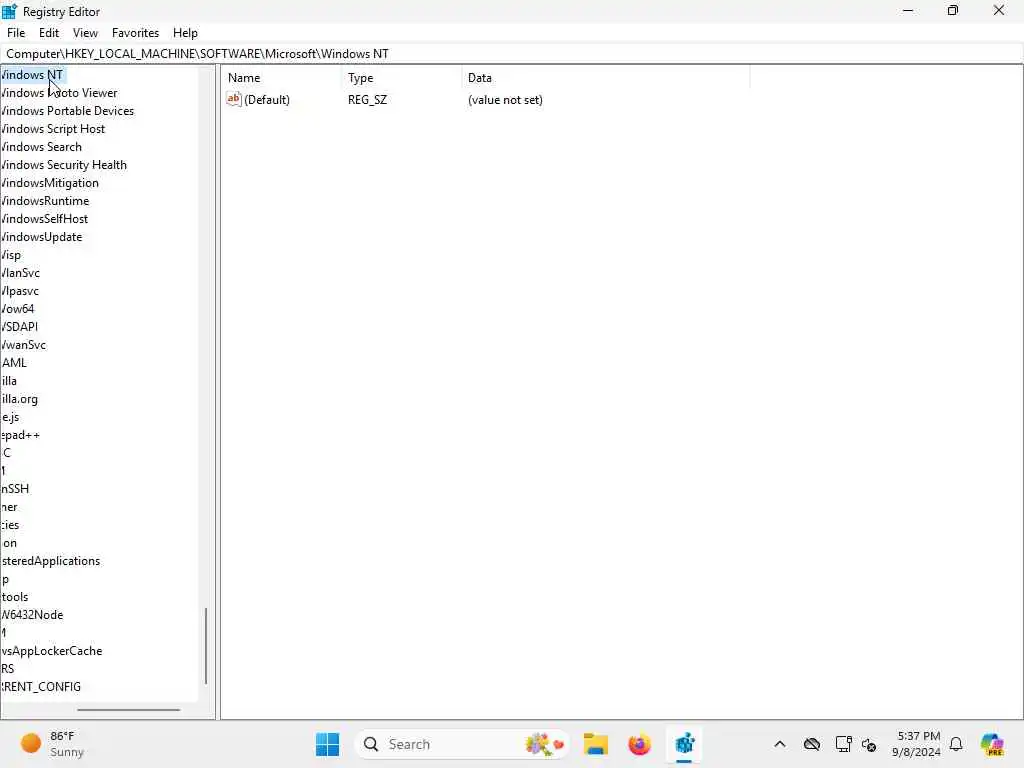Click the cloud sync tray icon
This screenshot has width=1024, height=768.
click(812, 744)
